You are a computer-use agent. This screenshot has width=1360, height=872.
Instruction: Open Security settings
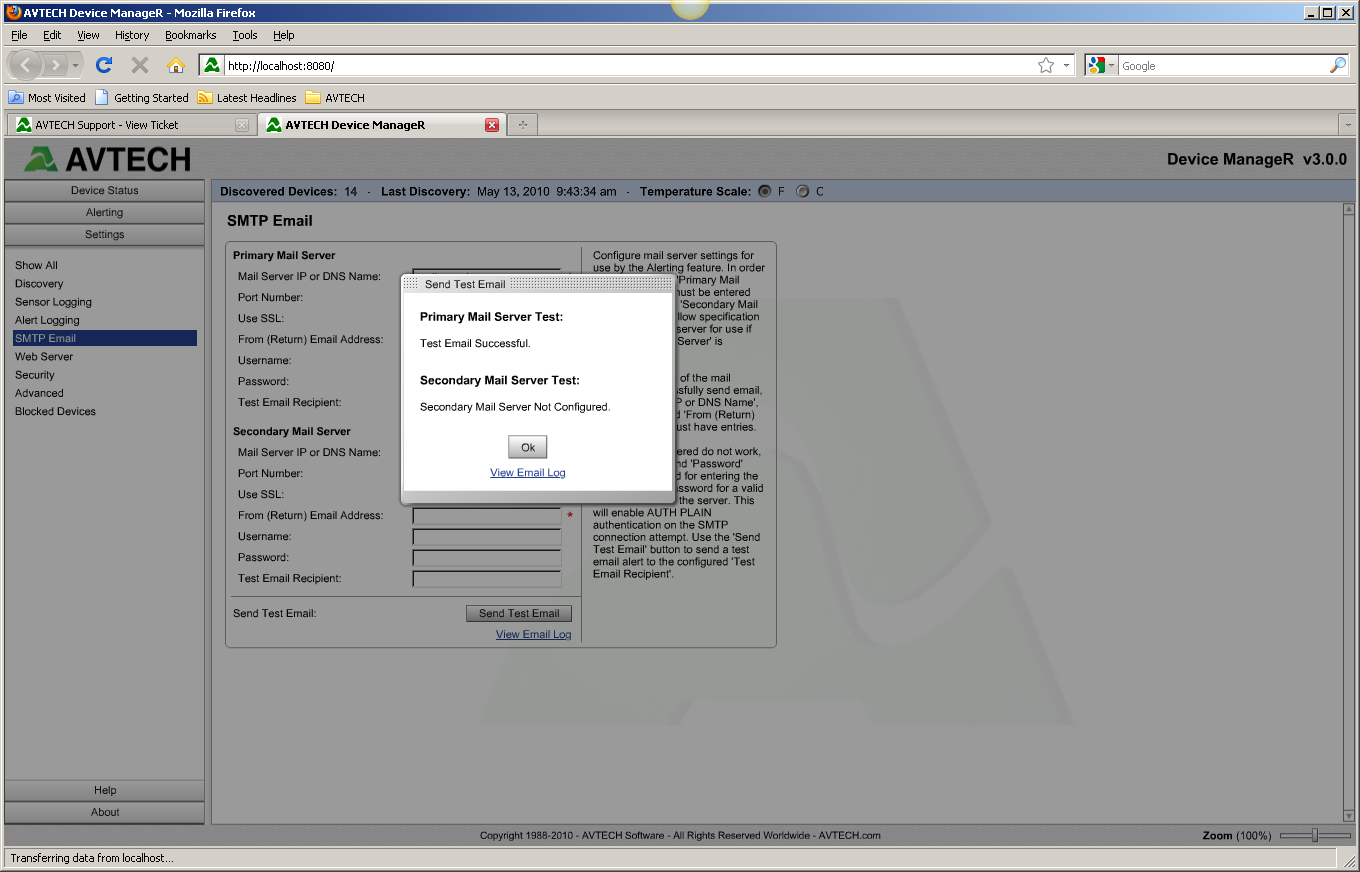coord(35,375)
